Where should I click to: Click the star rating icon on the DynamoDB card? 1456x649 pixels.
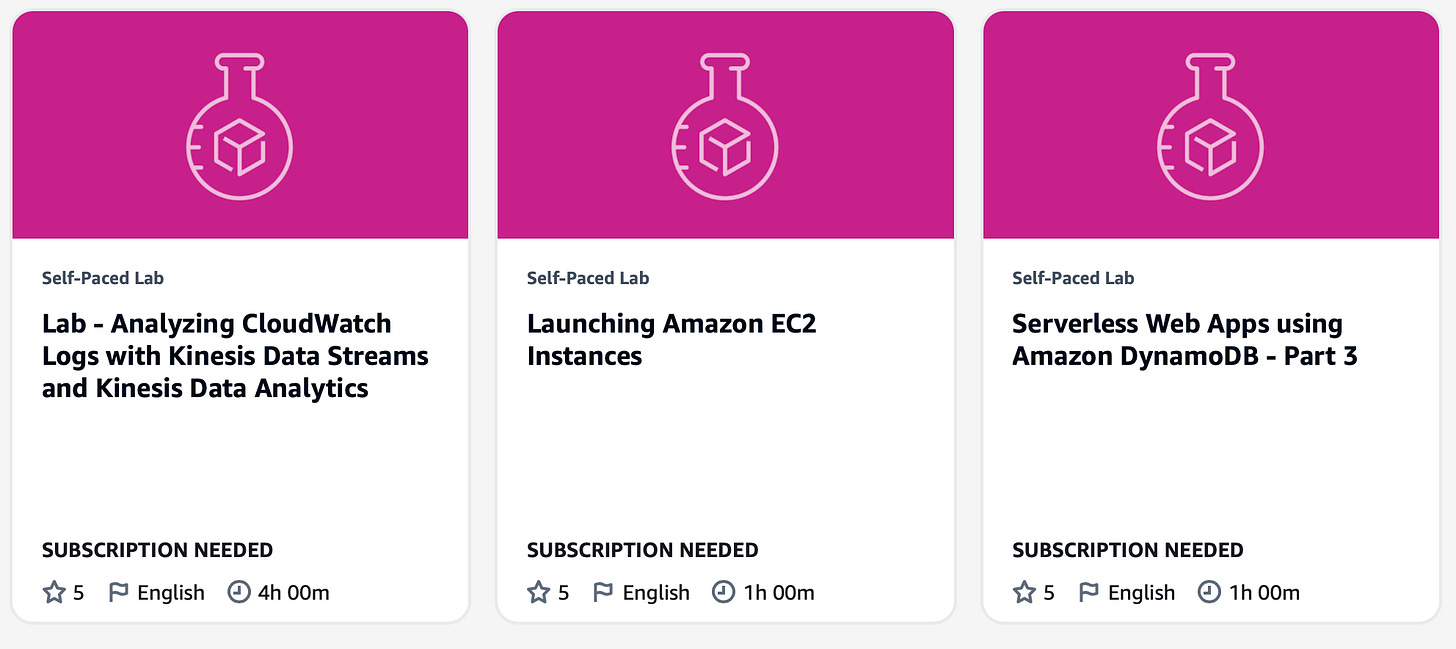click(1024, 593)
